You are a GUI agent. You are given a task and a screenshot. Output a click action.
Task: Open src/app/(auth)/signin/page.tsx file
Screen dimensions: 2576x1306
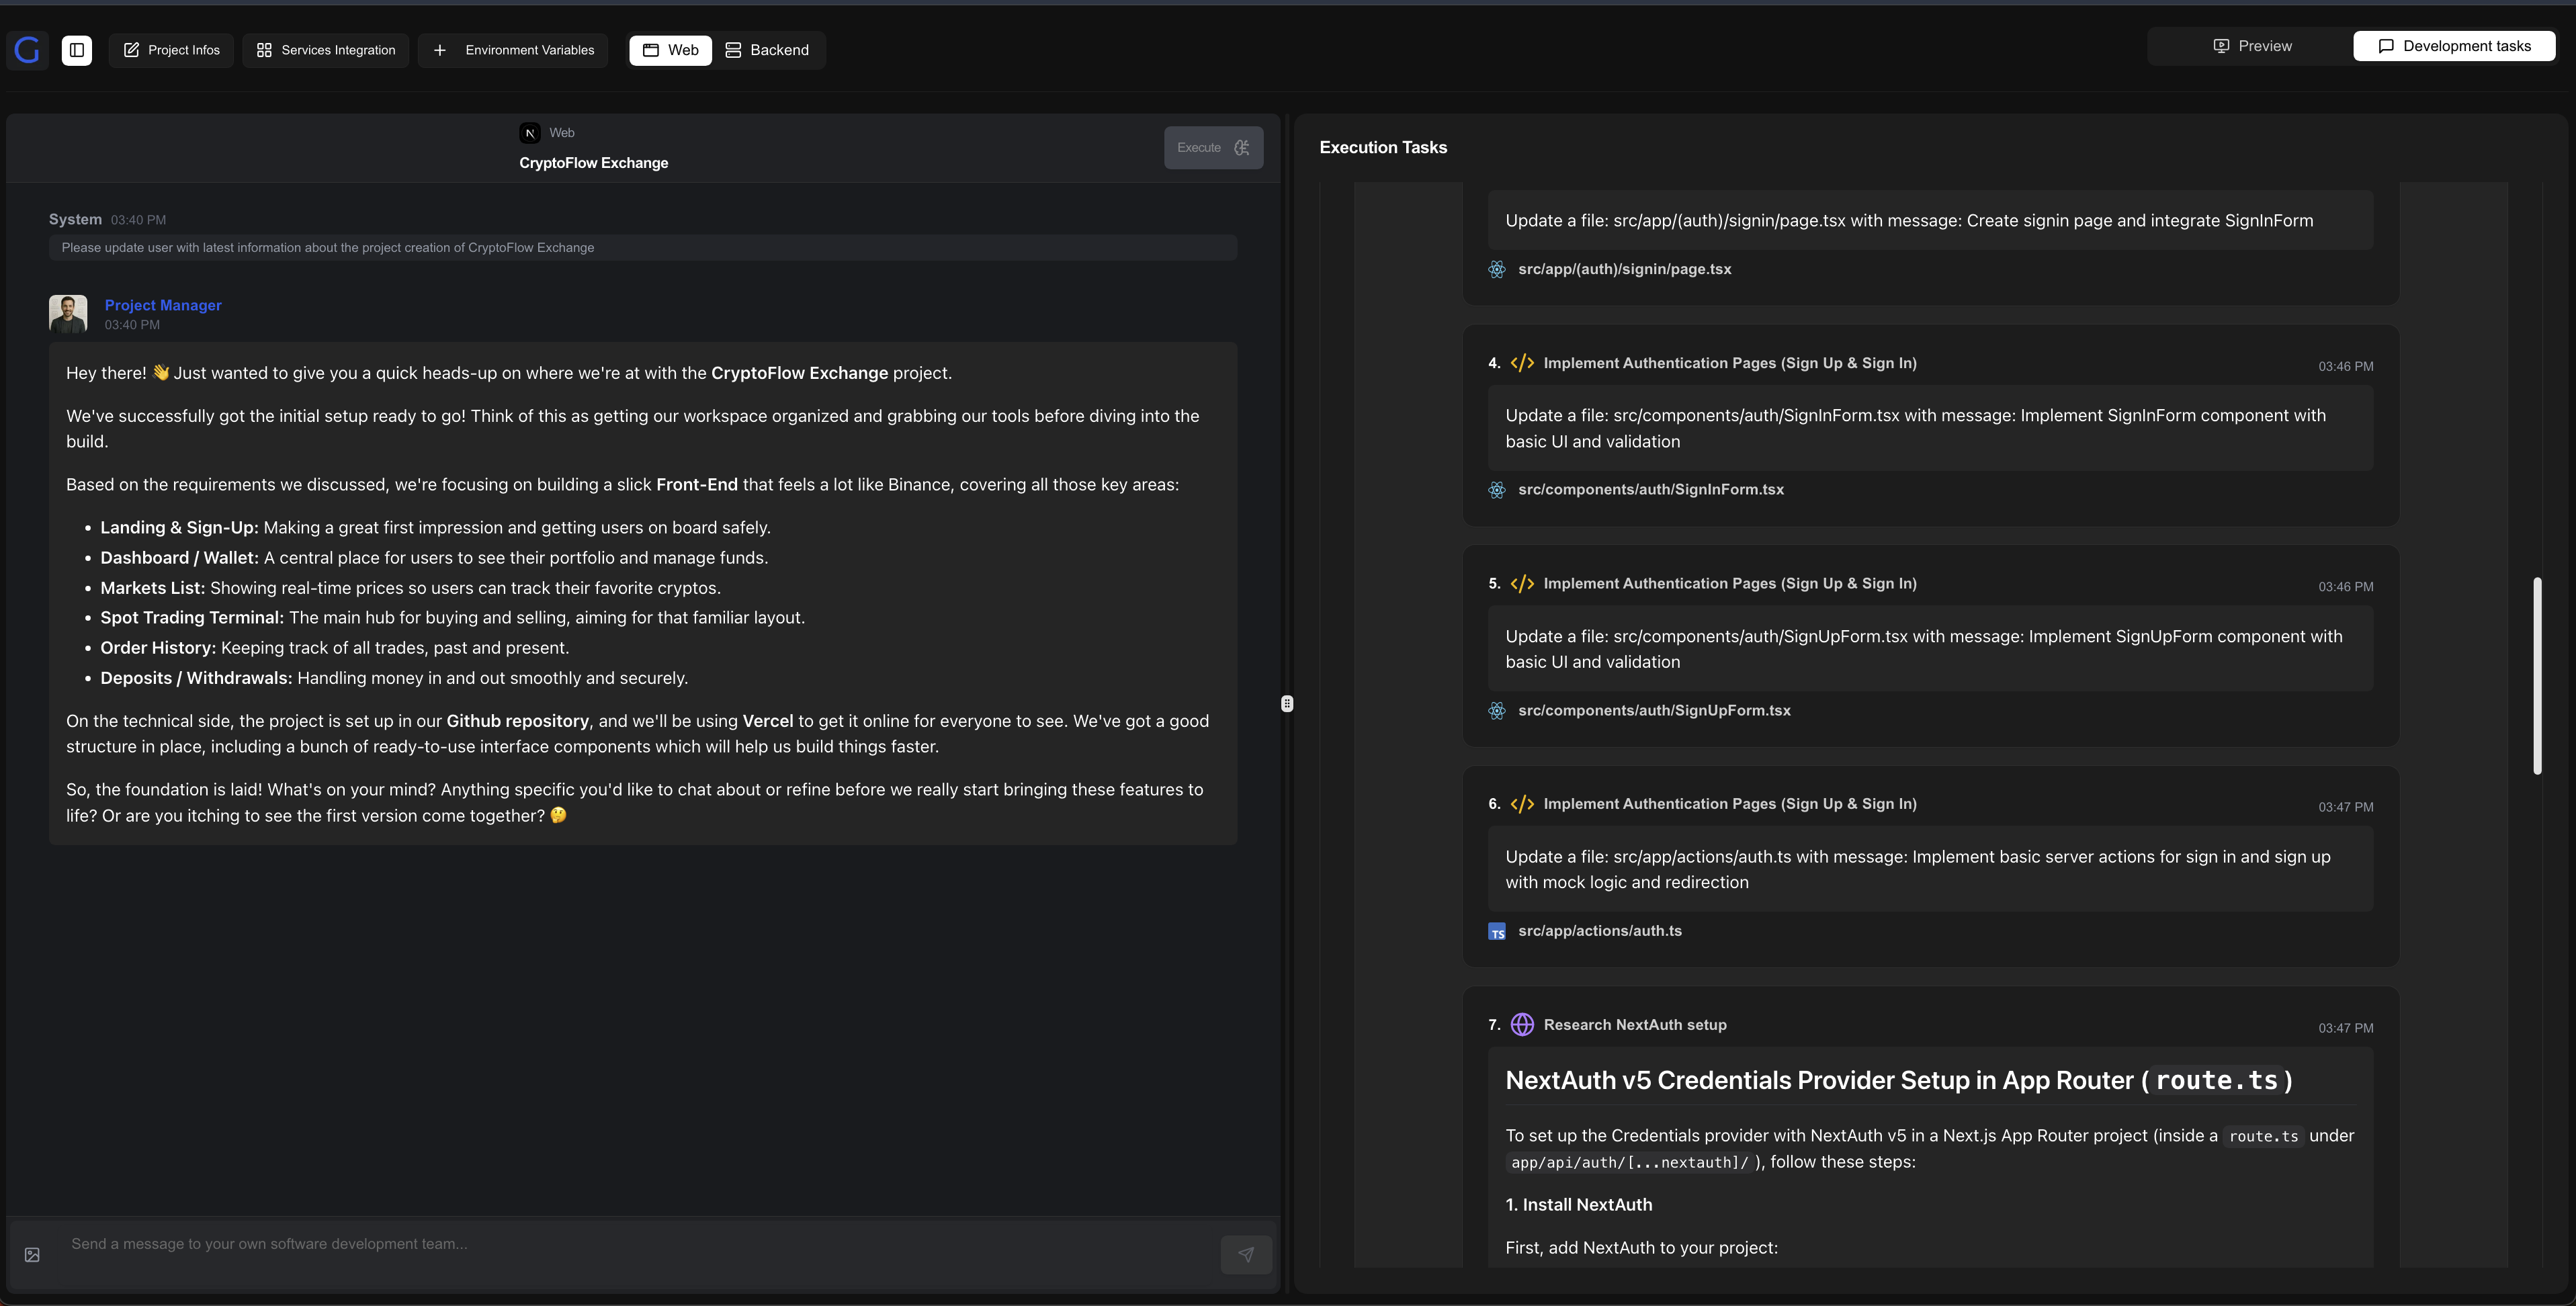[1625, 269]
